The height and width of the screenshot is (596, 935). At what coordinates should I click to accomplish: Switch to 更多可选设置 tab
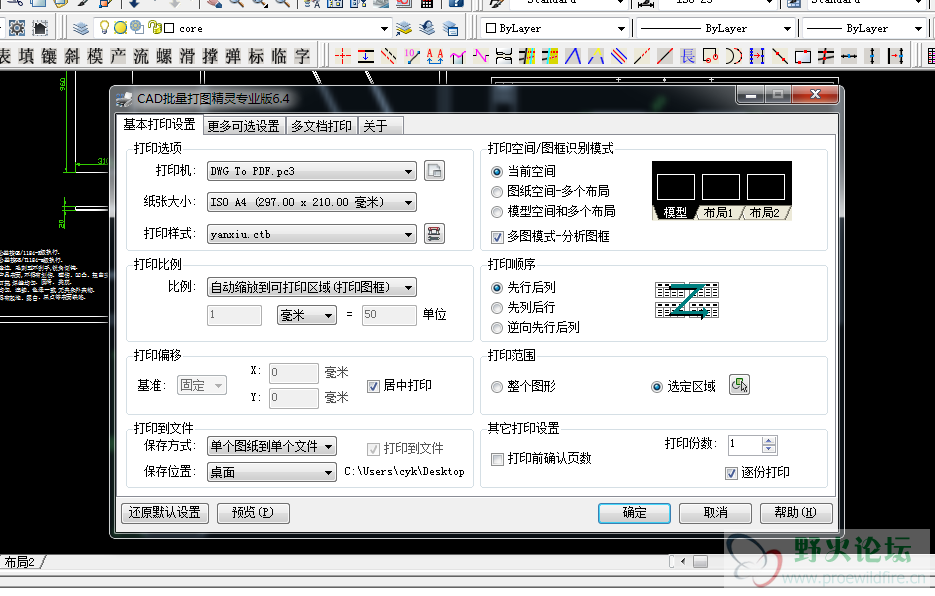(243, 126)
